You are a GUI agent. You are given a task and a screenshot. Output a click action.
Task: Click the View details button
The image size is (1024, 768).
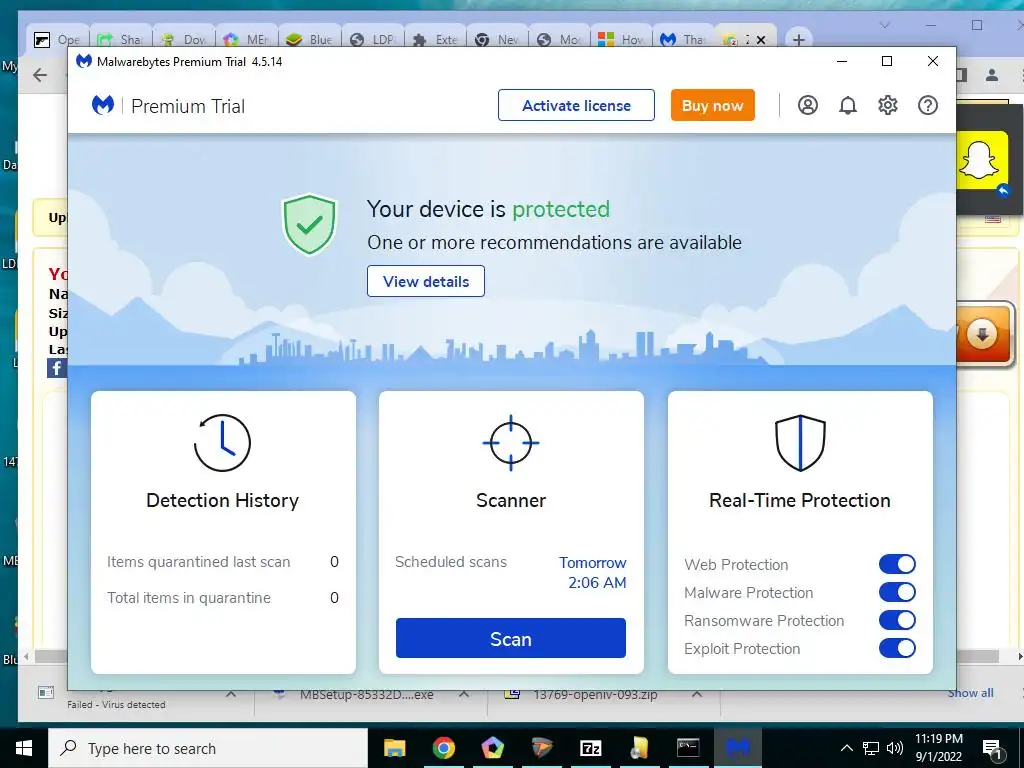(x=426, y=281)
